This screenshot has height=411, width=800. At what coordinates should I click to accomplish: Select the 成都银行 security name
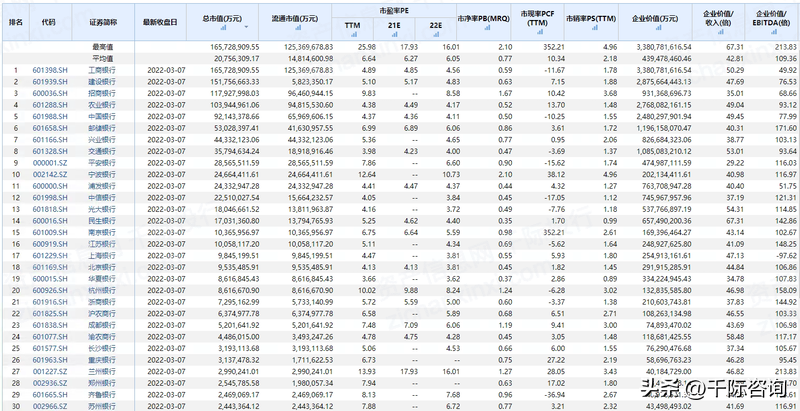coord(102,325)
